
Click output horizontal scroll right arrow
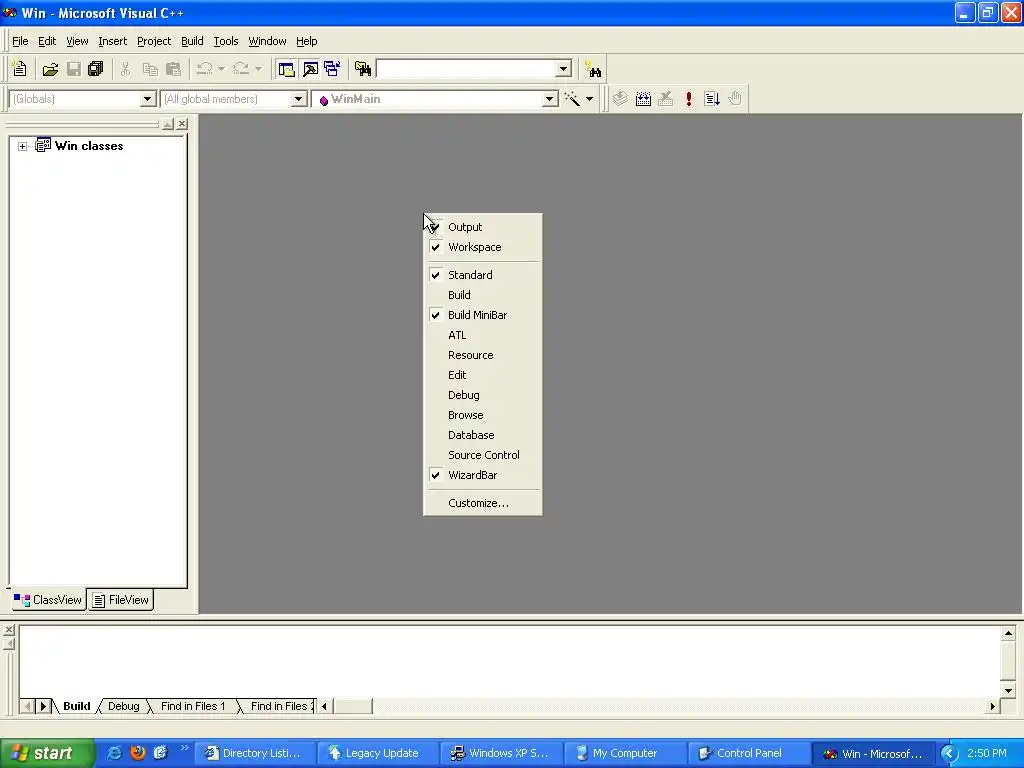pyautogui.click(x=993, y=706)
